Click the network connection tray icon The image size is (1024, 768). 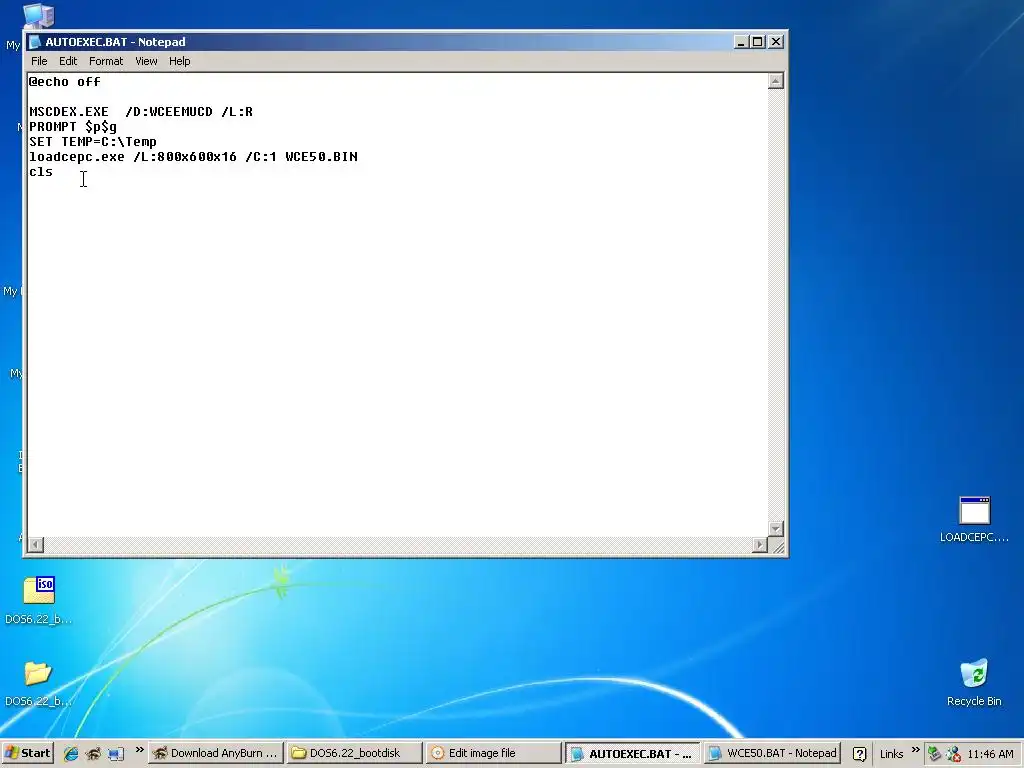coord(953,754)
